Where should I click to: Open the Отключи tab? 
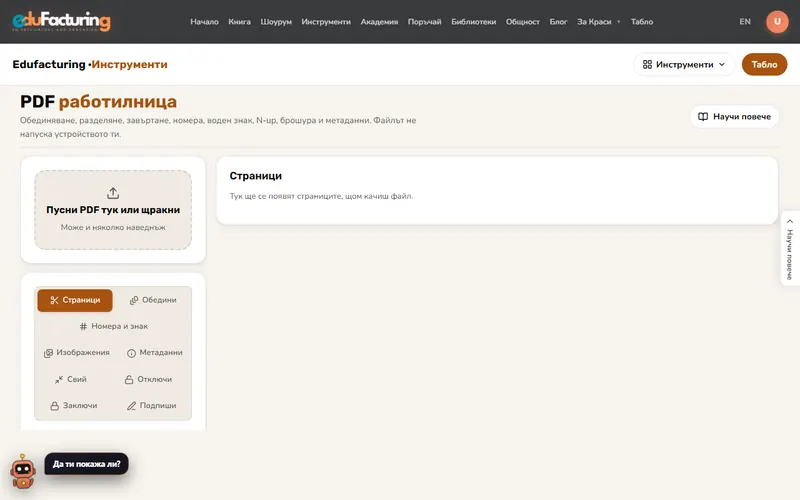[x=148, y=379]
